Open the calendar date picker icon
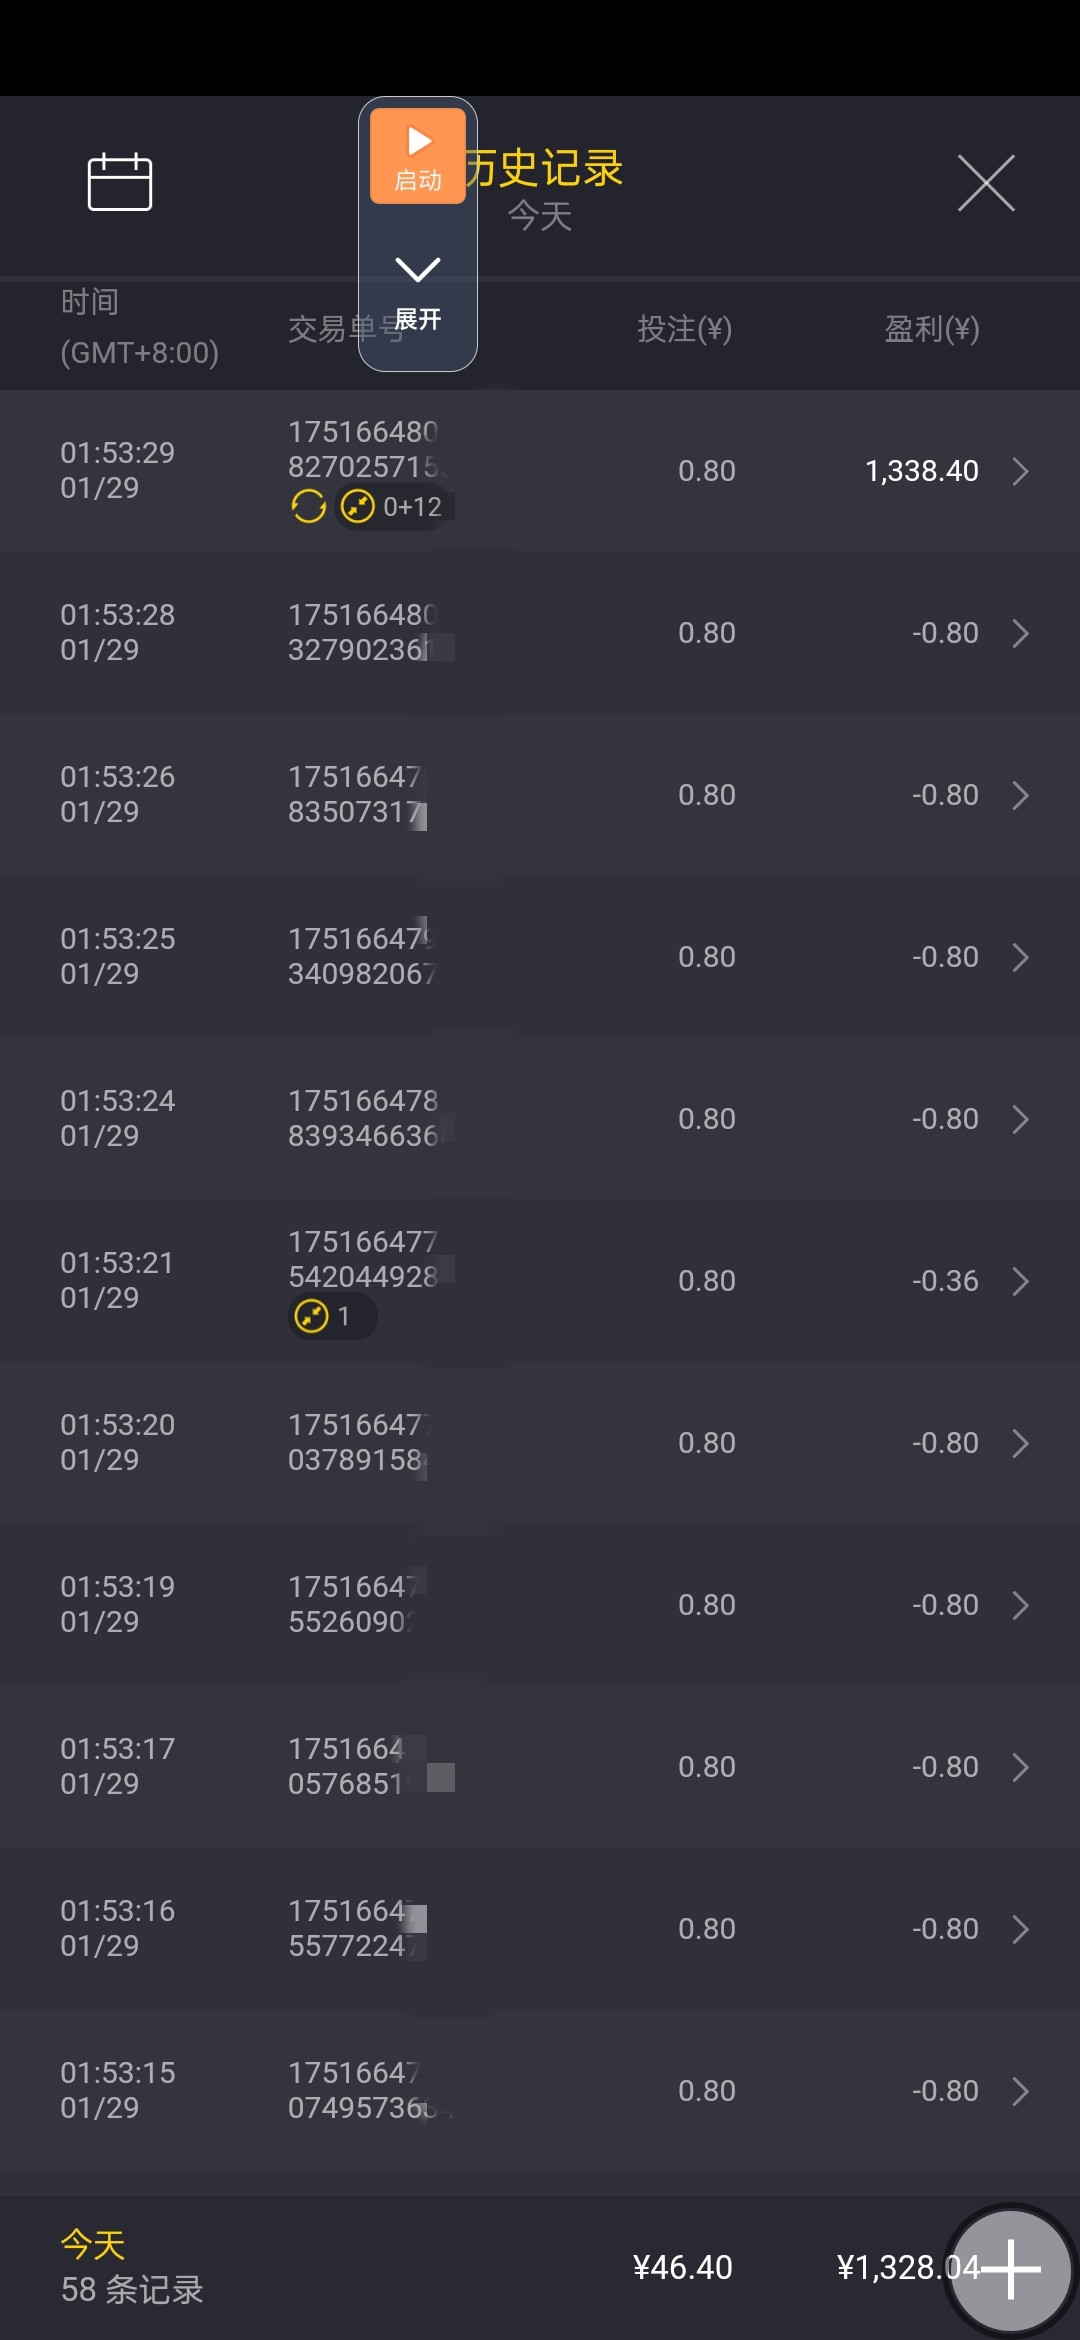This screenshot has width=1080, height=2340. (120, 183)
